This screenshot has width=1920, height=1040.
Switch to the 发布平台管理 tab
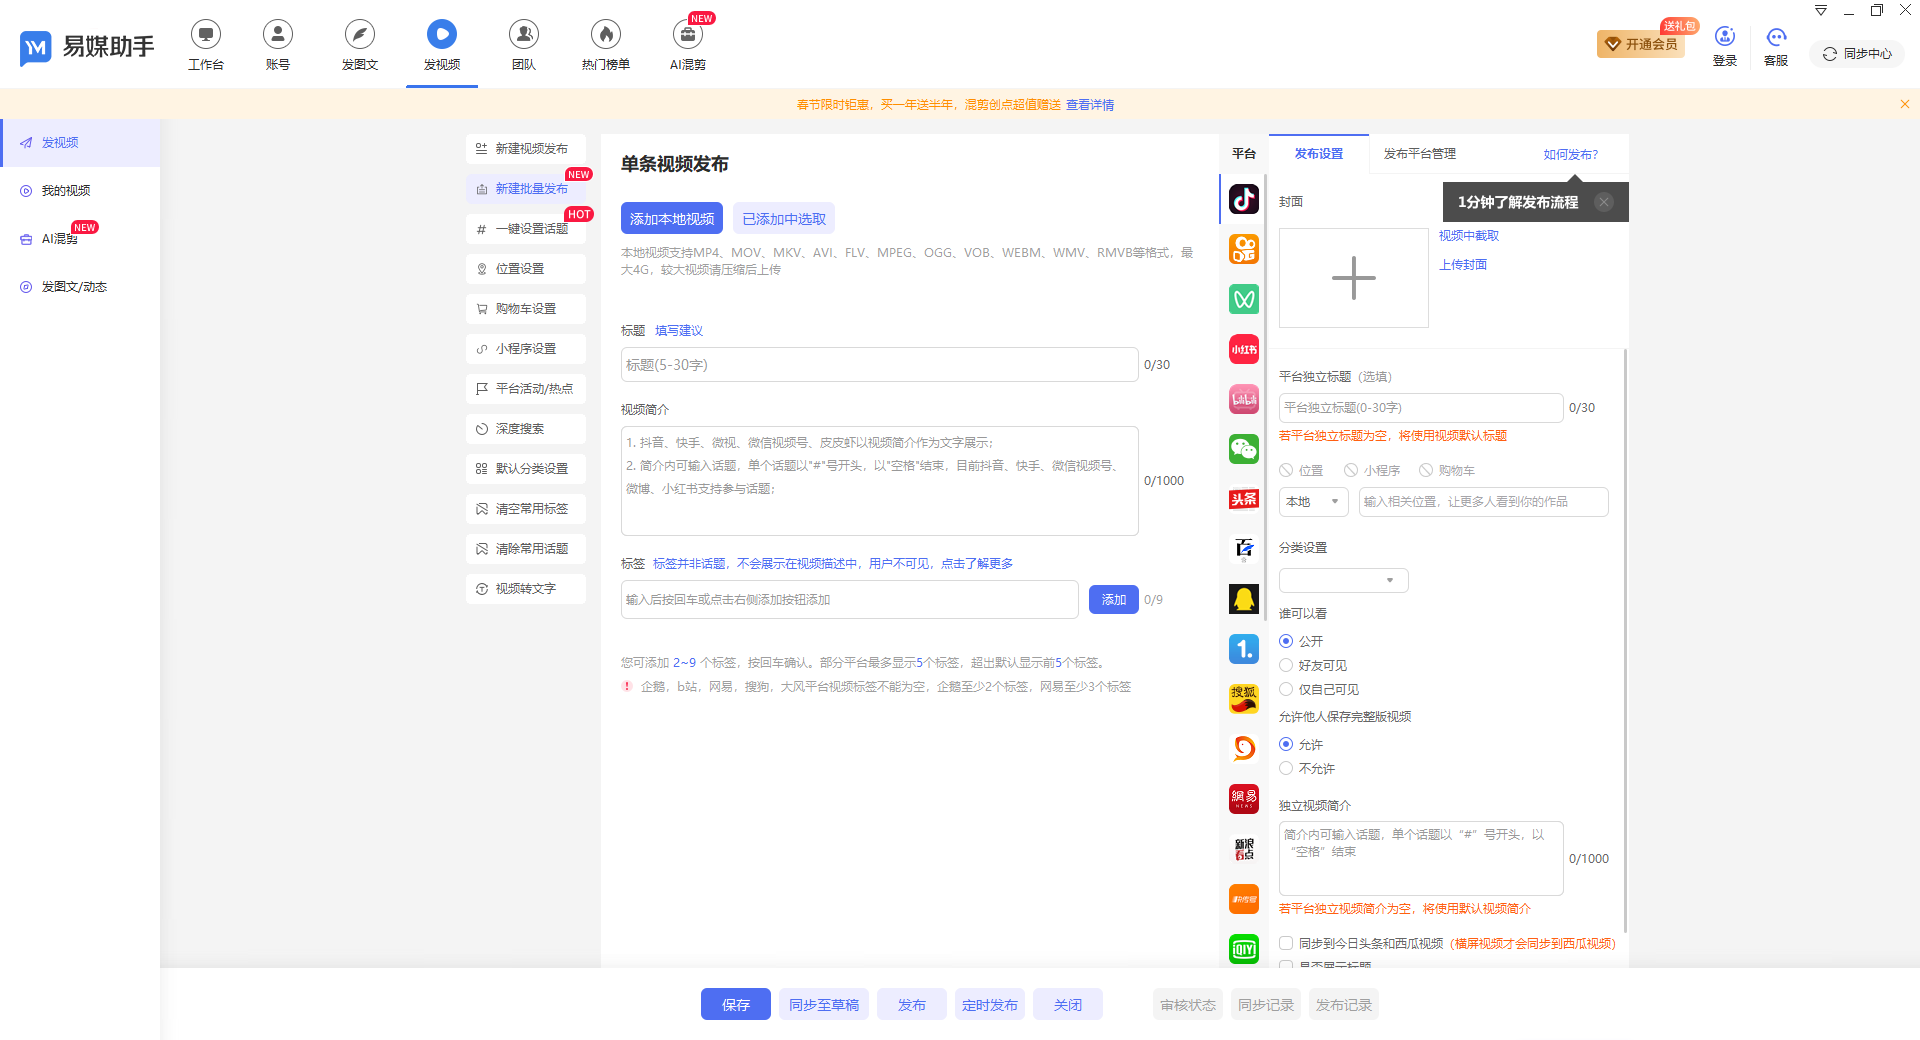(x=1418, y=154)
